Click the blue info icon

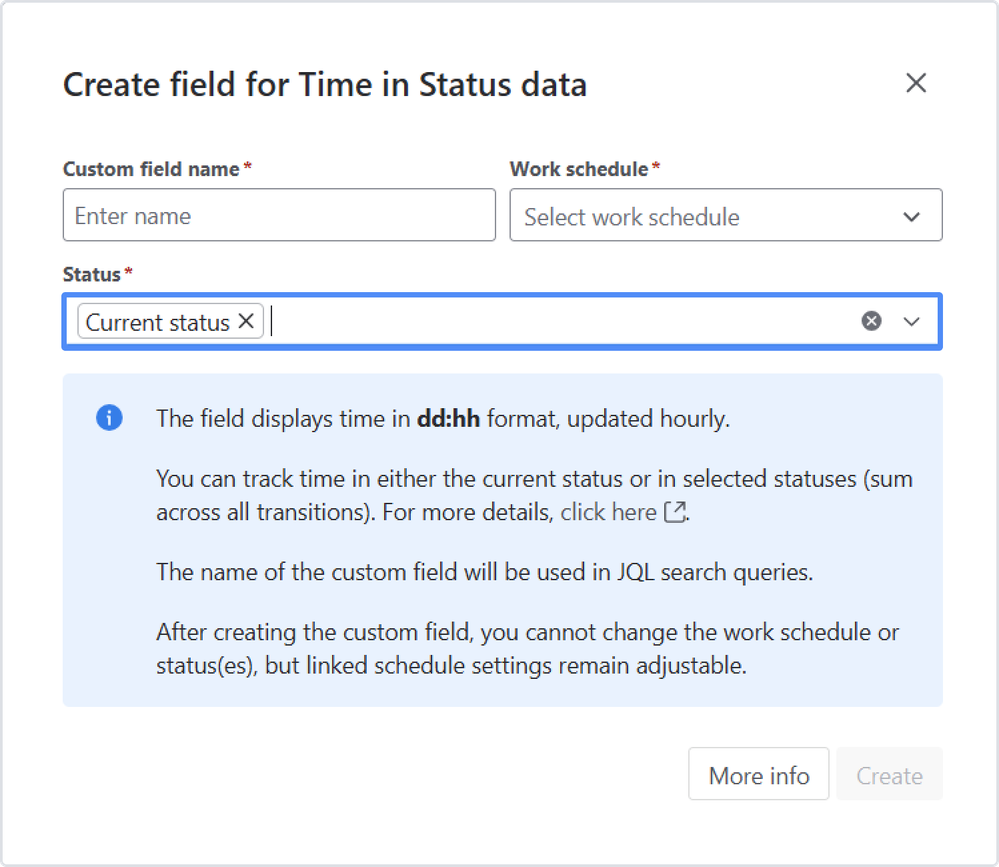[109, 418]
